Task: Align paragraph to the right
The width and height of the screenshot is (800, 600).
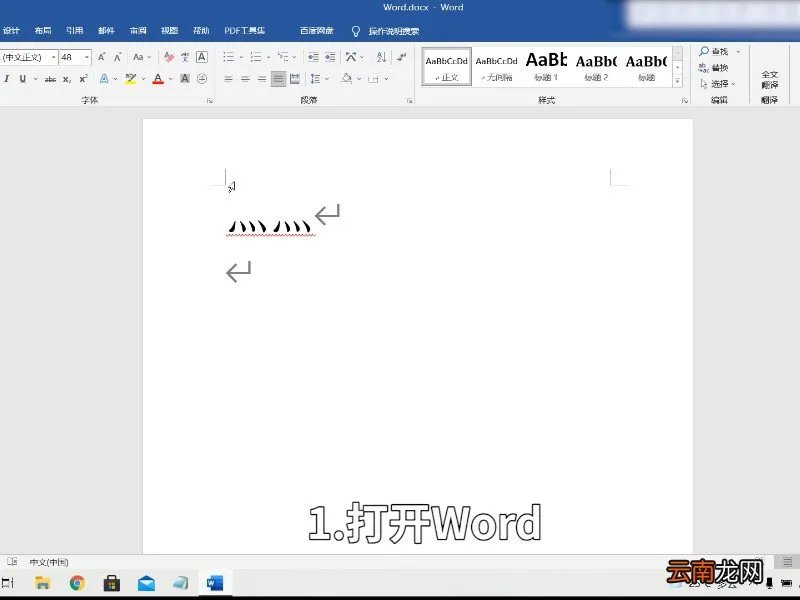Action: click(262, 79)
